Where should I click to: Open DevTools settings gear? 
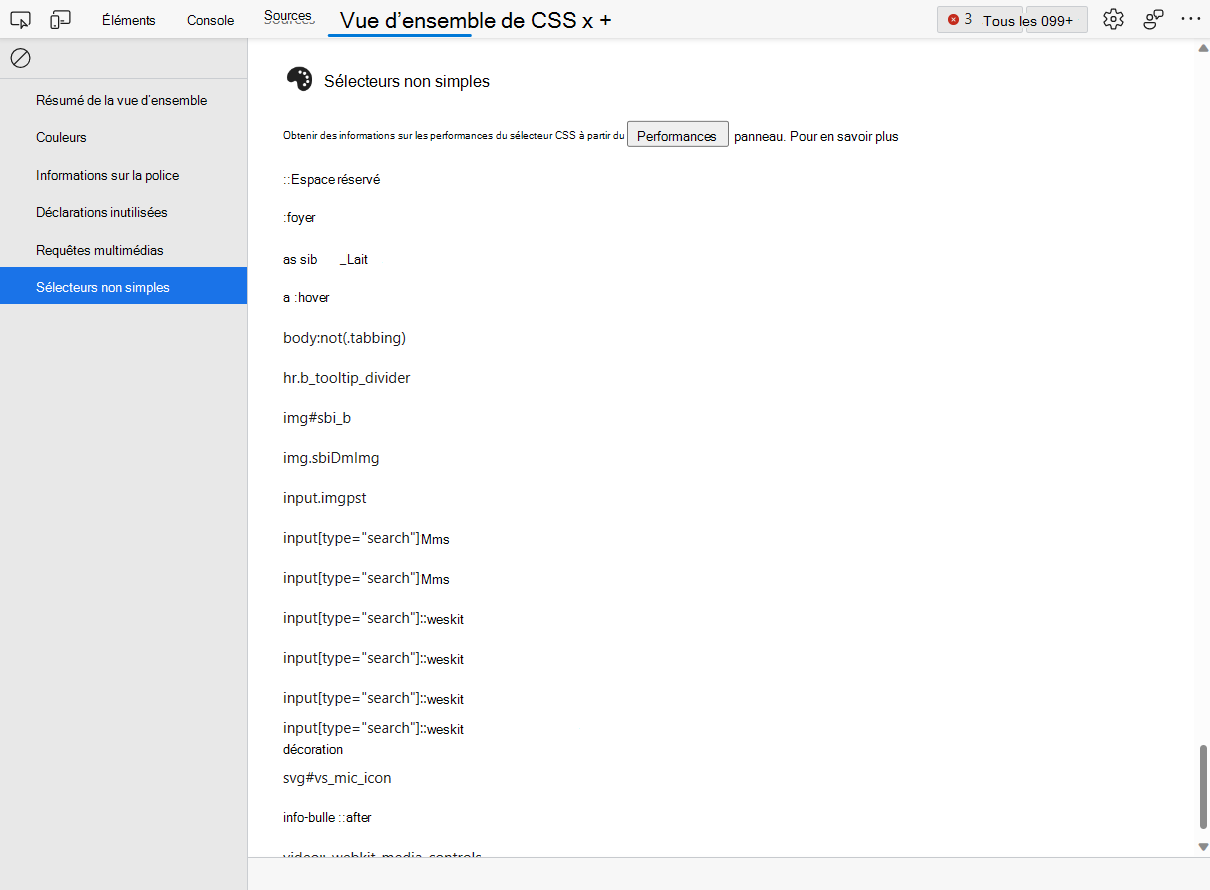[x=1114, y=19]
